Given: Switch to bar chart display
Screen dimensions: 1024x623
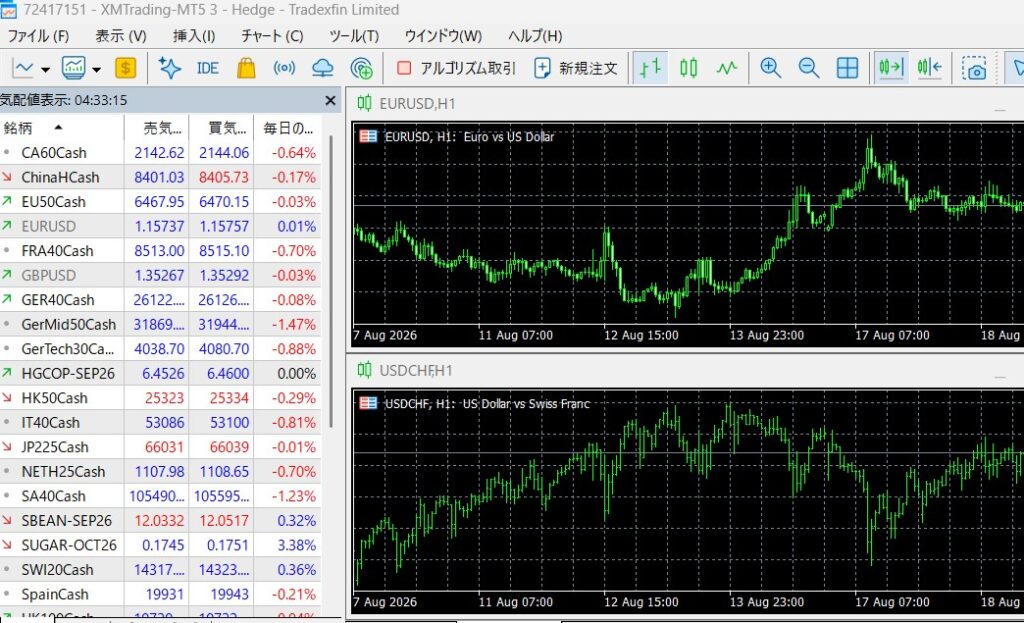Looking at the screenshot, I should [650, 68].
